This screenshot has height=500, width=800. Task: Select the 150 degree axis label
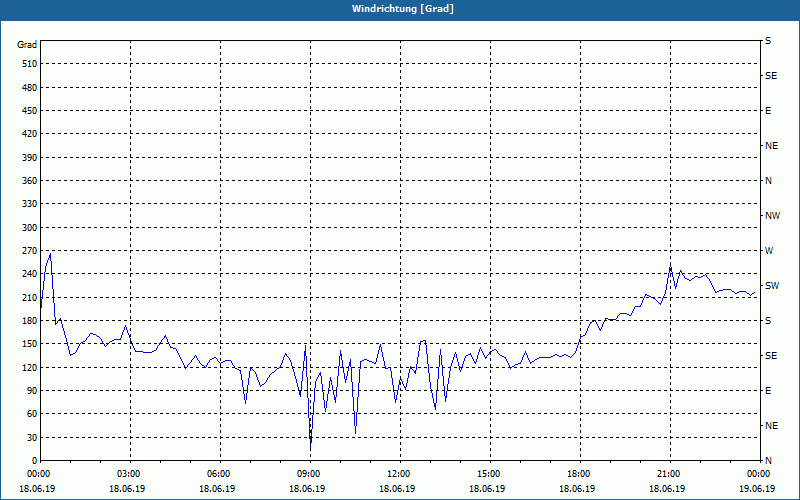[30, 344]
